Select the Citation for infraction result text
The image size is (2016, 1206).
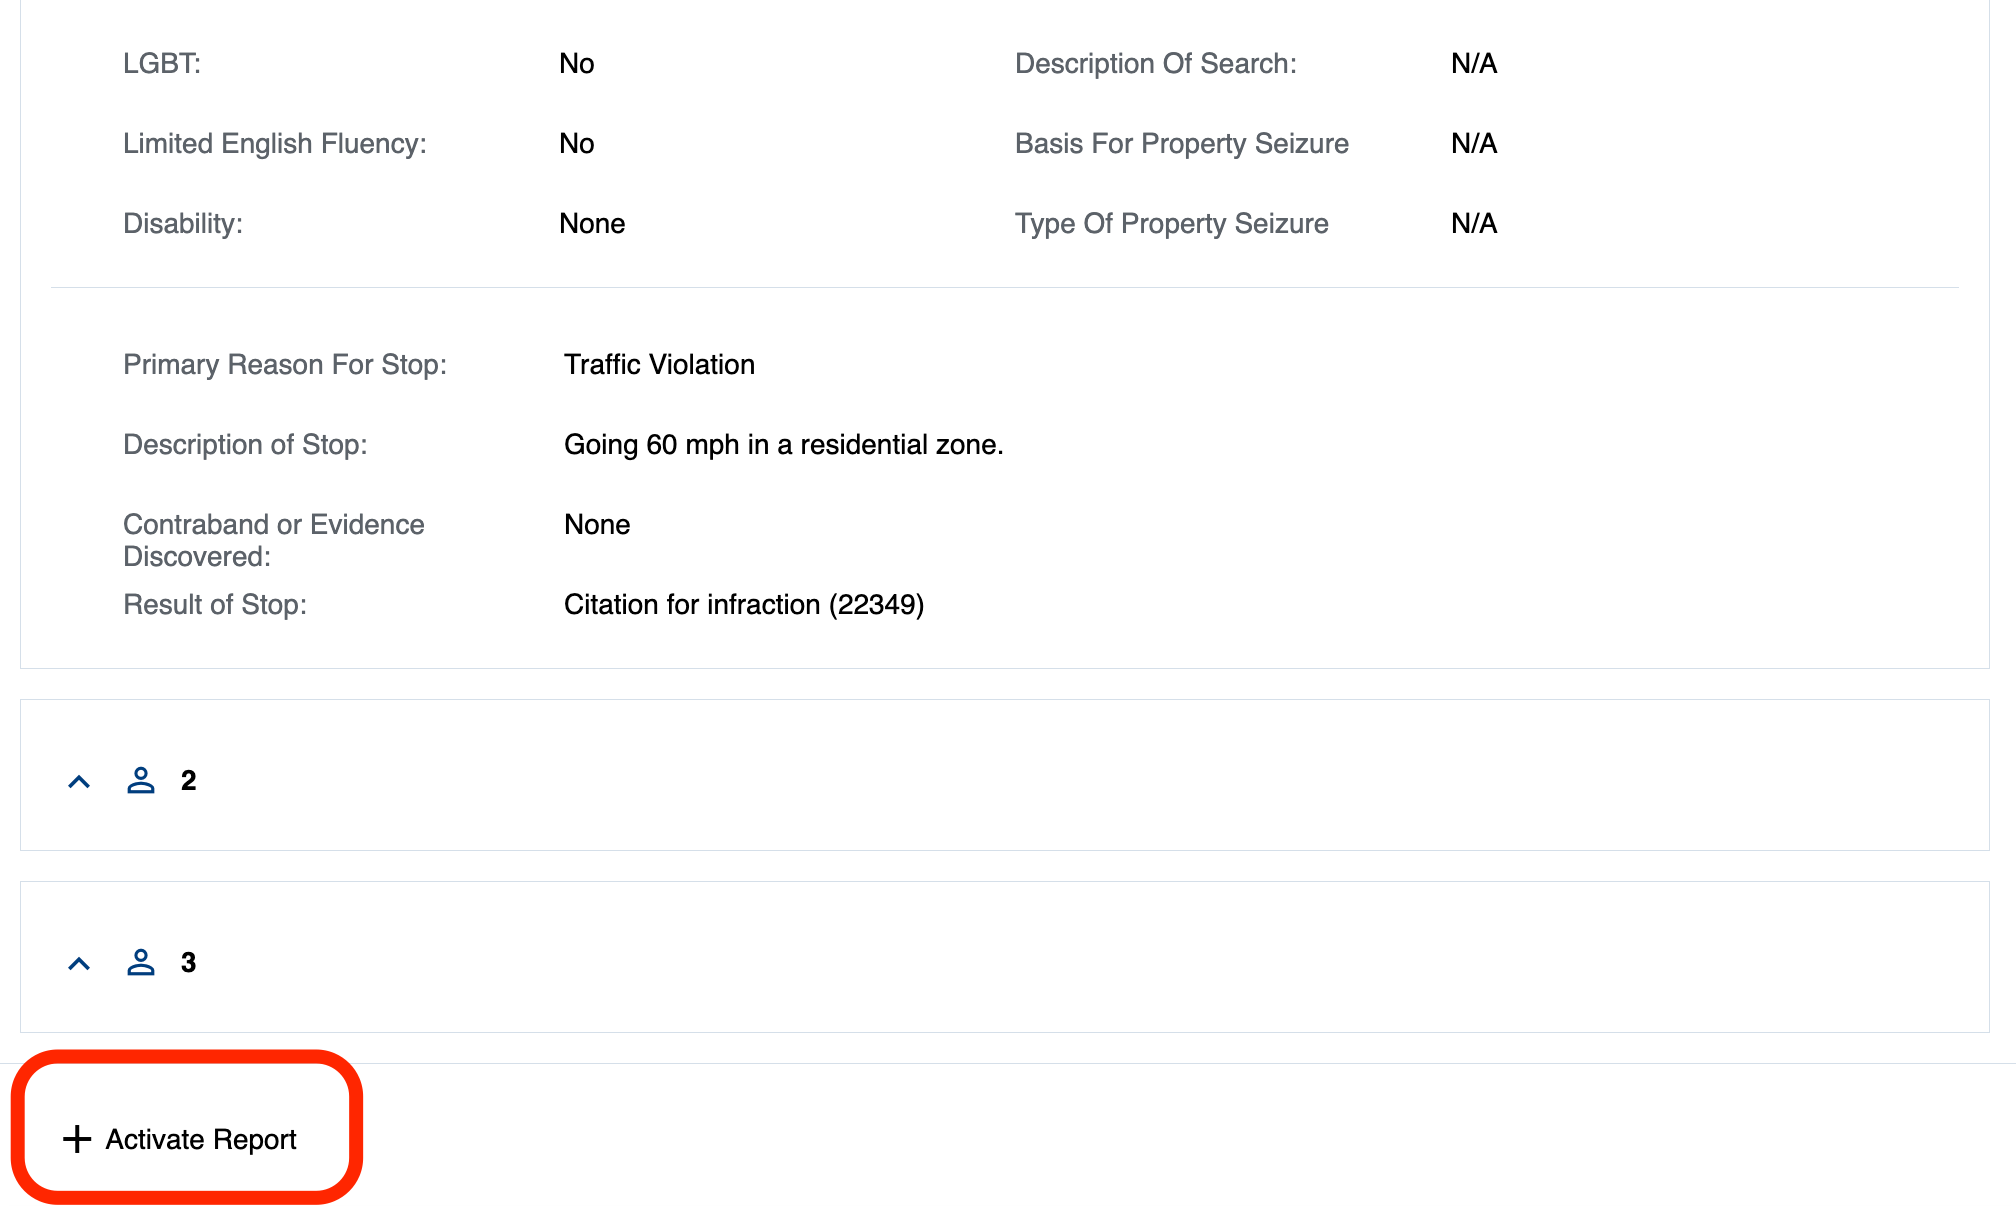click(744, 604)
